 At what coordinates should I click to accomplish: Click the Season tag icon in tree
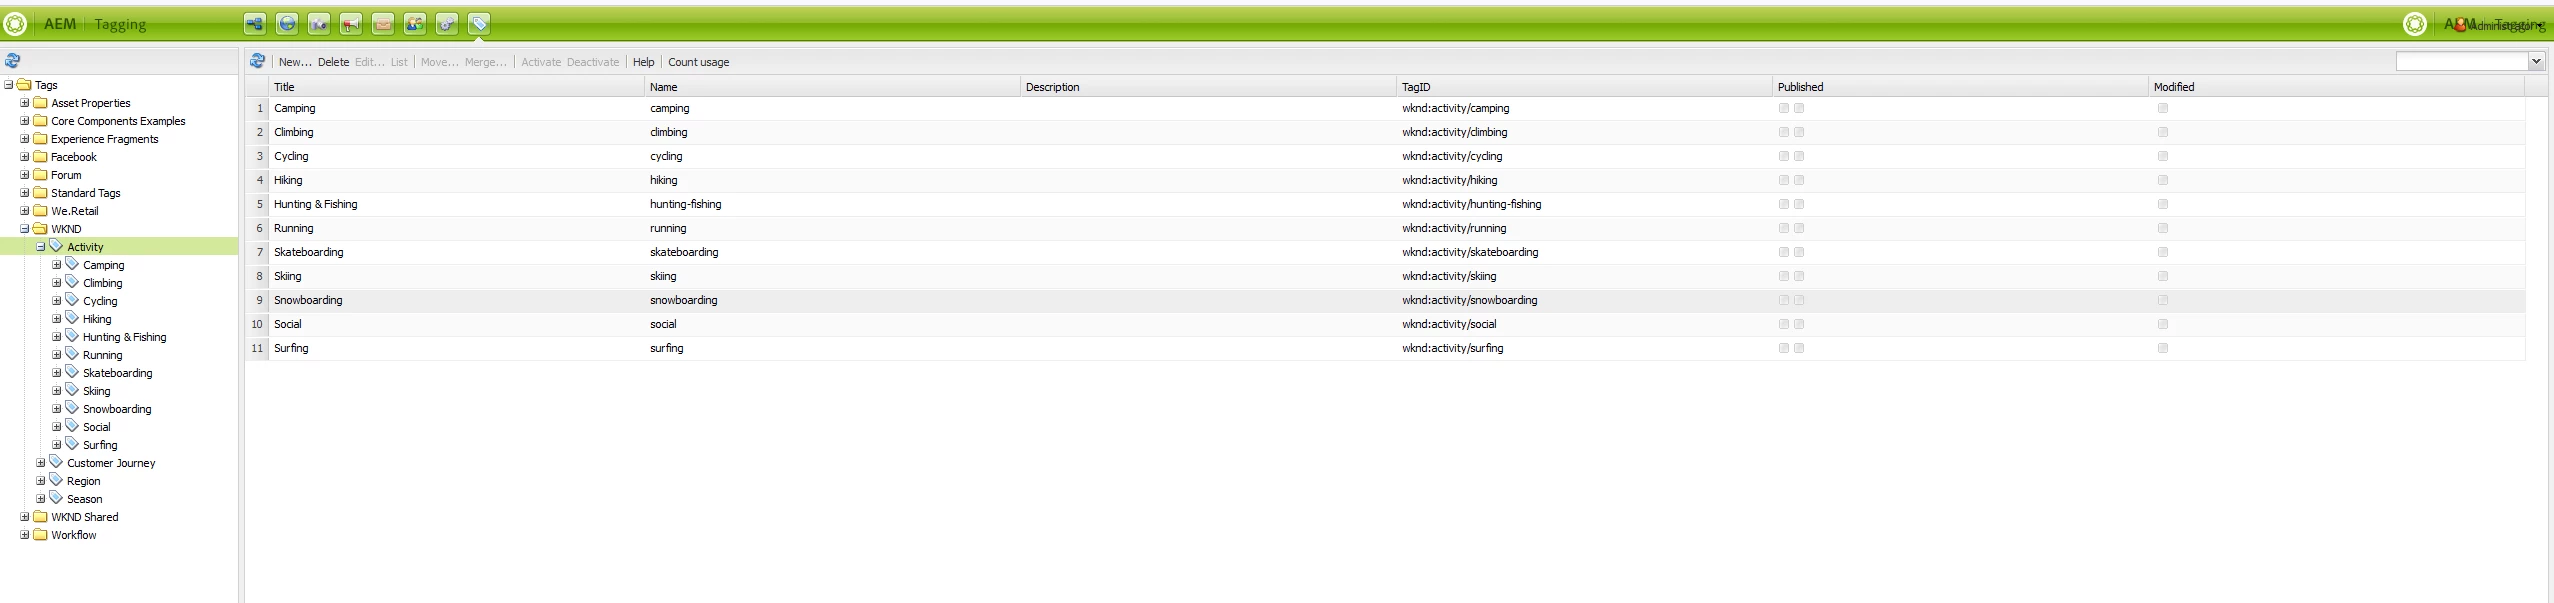pyautogui.click(x=56, y=498)
